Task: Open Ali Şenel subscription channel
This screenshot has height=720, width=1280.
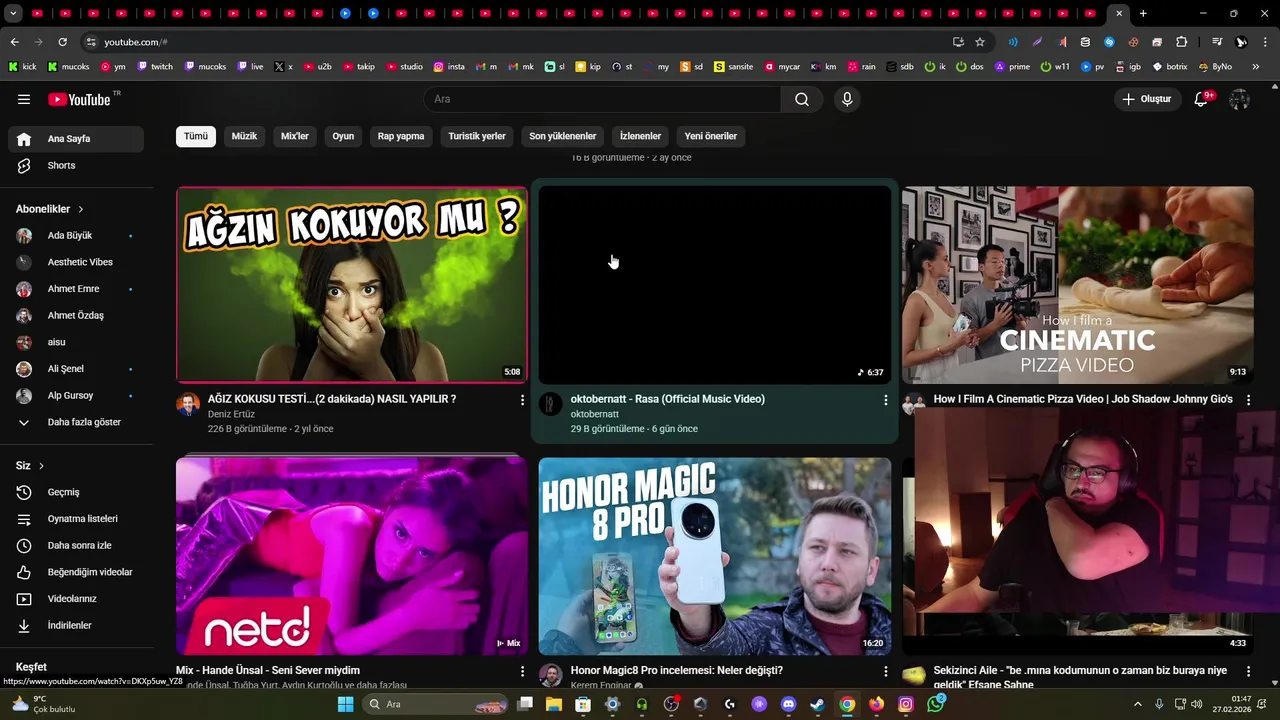Action: click(x=76, y=369)
